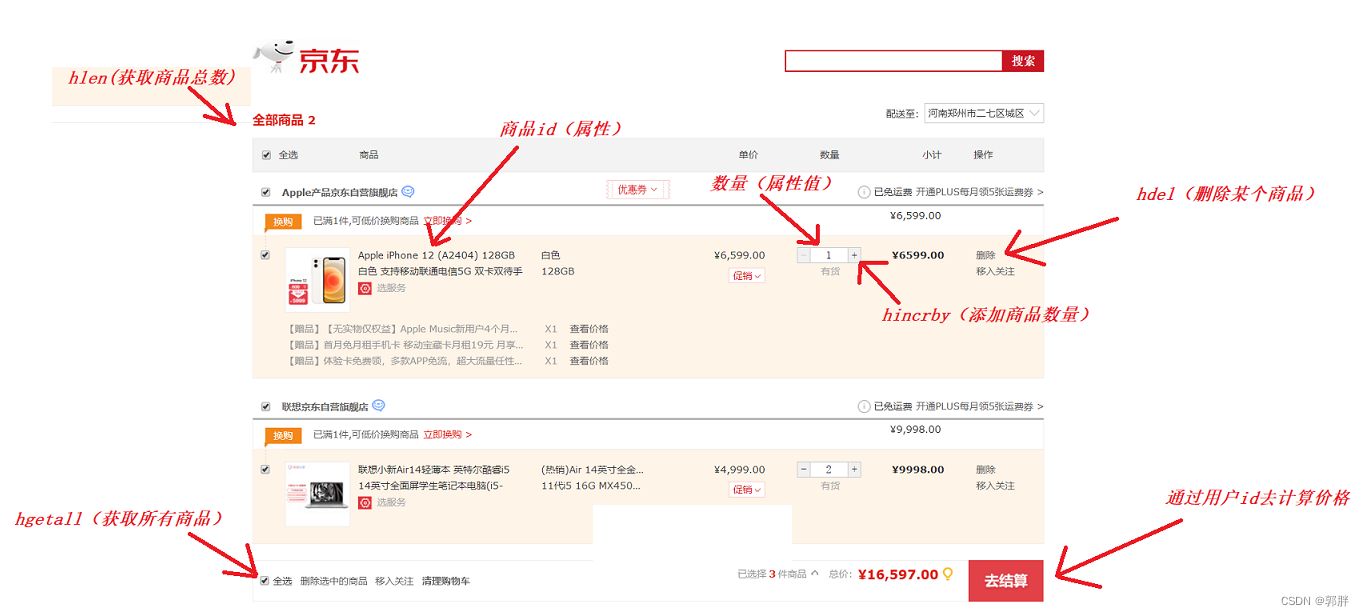The image size is (1364, 616).
Task: Expand the 优惠券 coupon dropdown
Action: [x=638, y=189]
